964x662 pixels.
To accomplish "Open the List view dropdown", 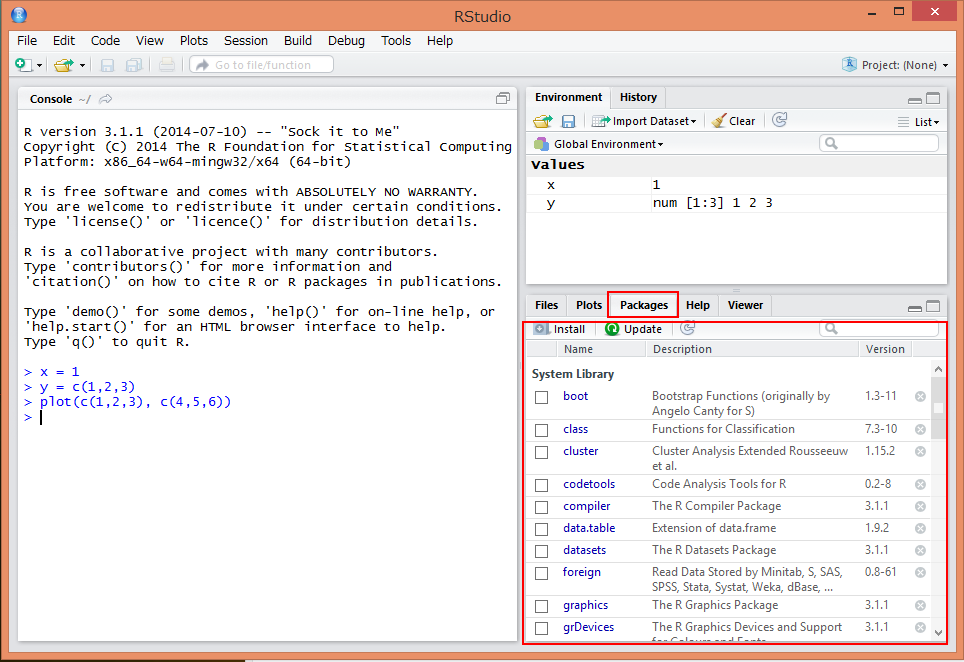I will (x=919, y=122).
